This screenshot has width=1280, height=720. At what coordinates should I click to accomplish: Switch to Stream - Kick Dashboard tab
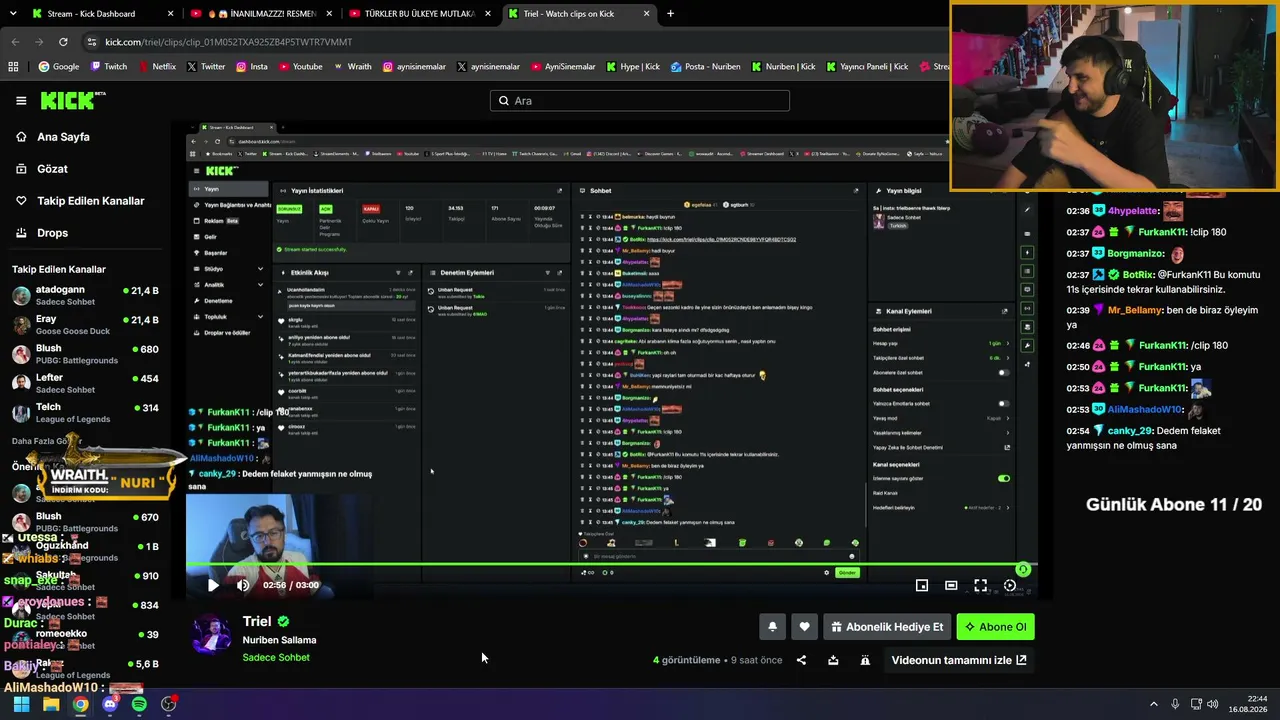coord(100,14)
